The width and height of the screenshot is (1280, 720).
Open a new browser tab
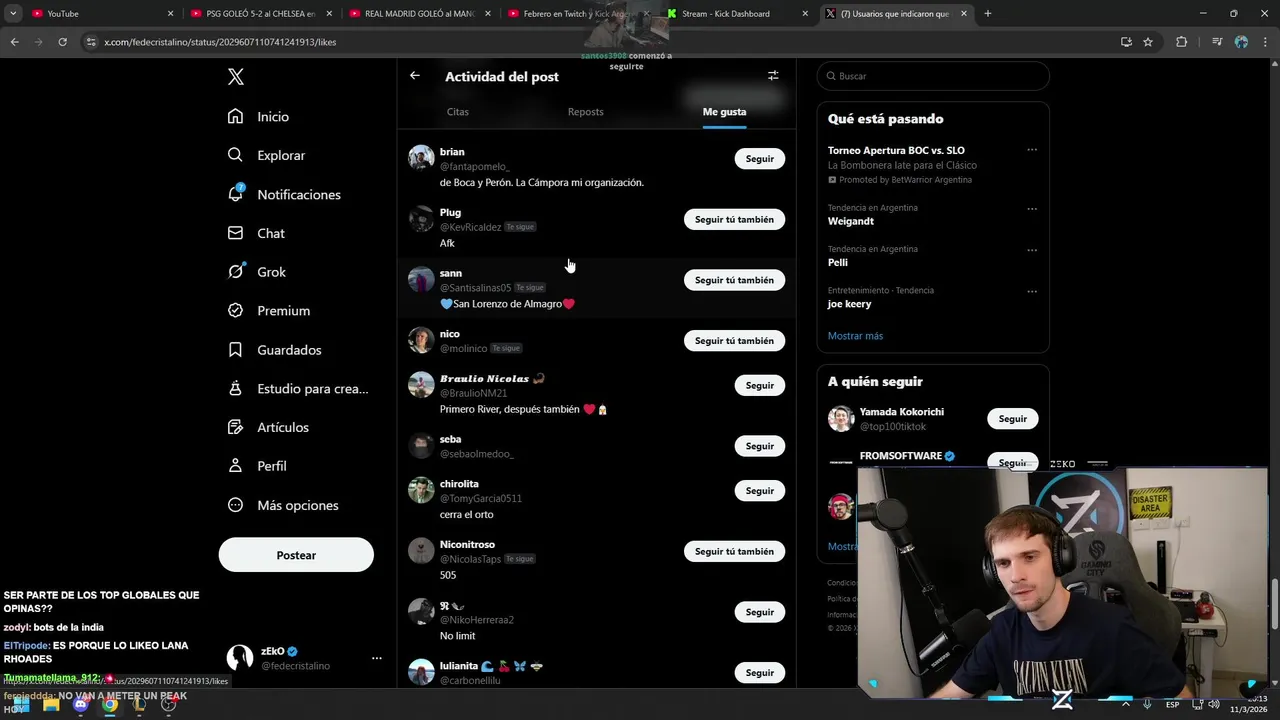click(x=988, y=14)
